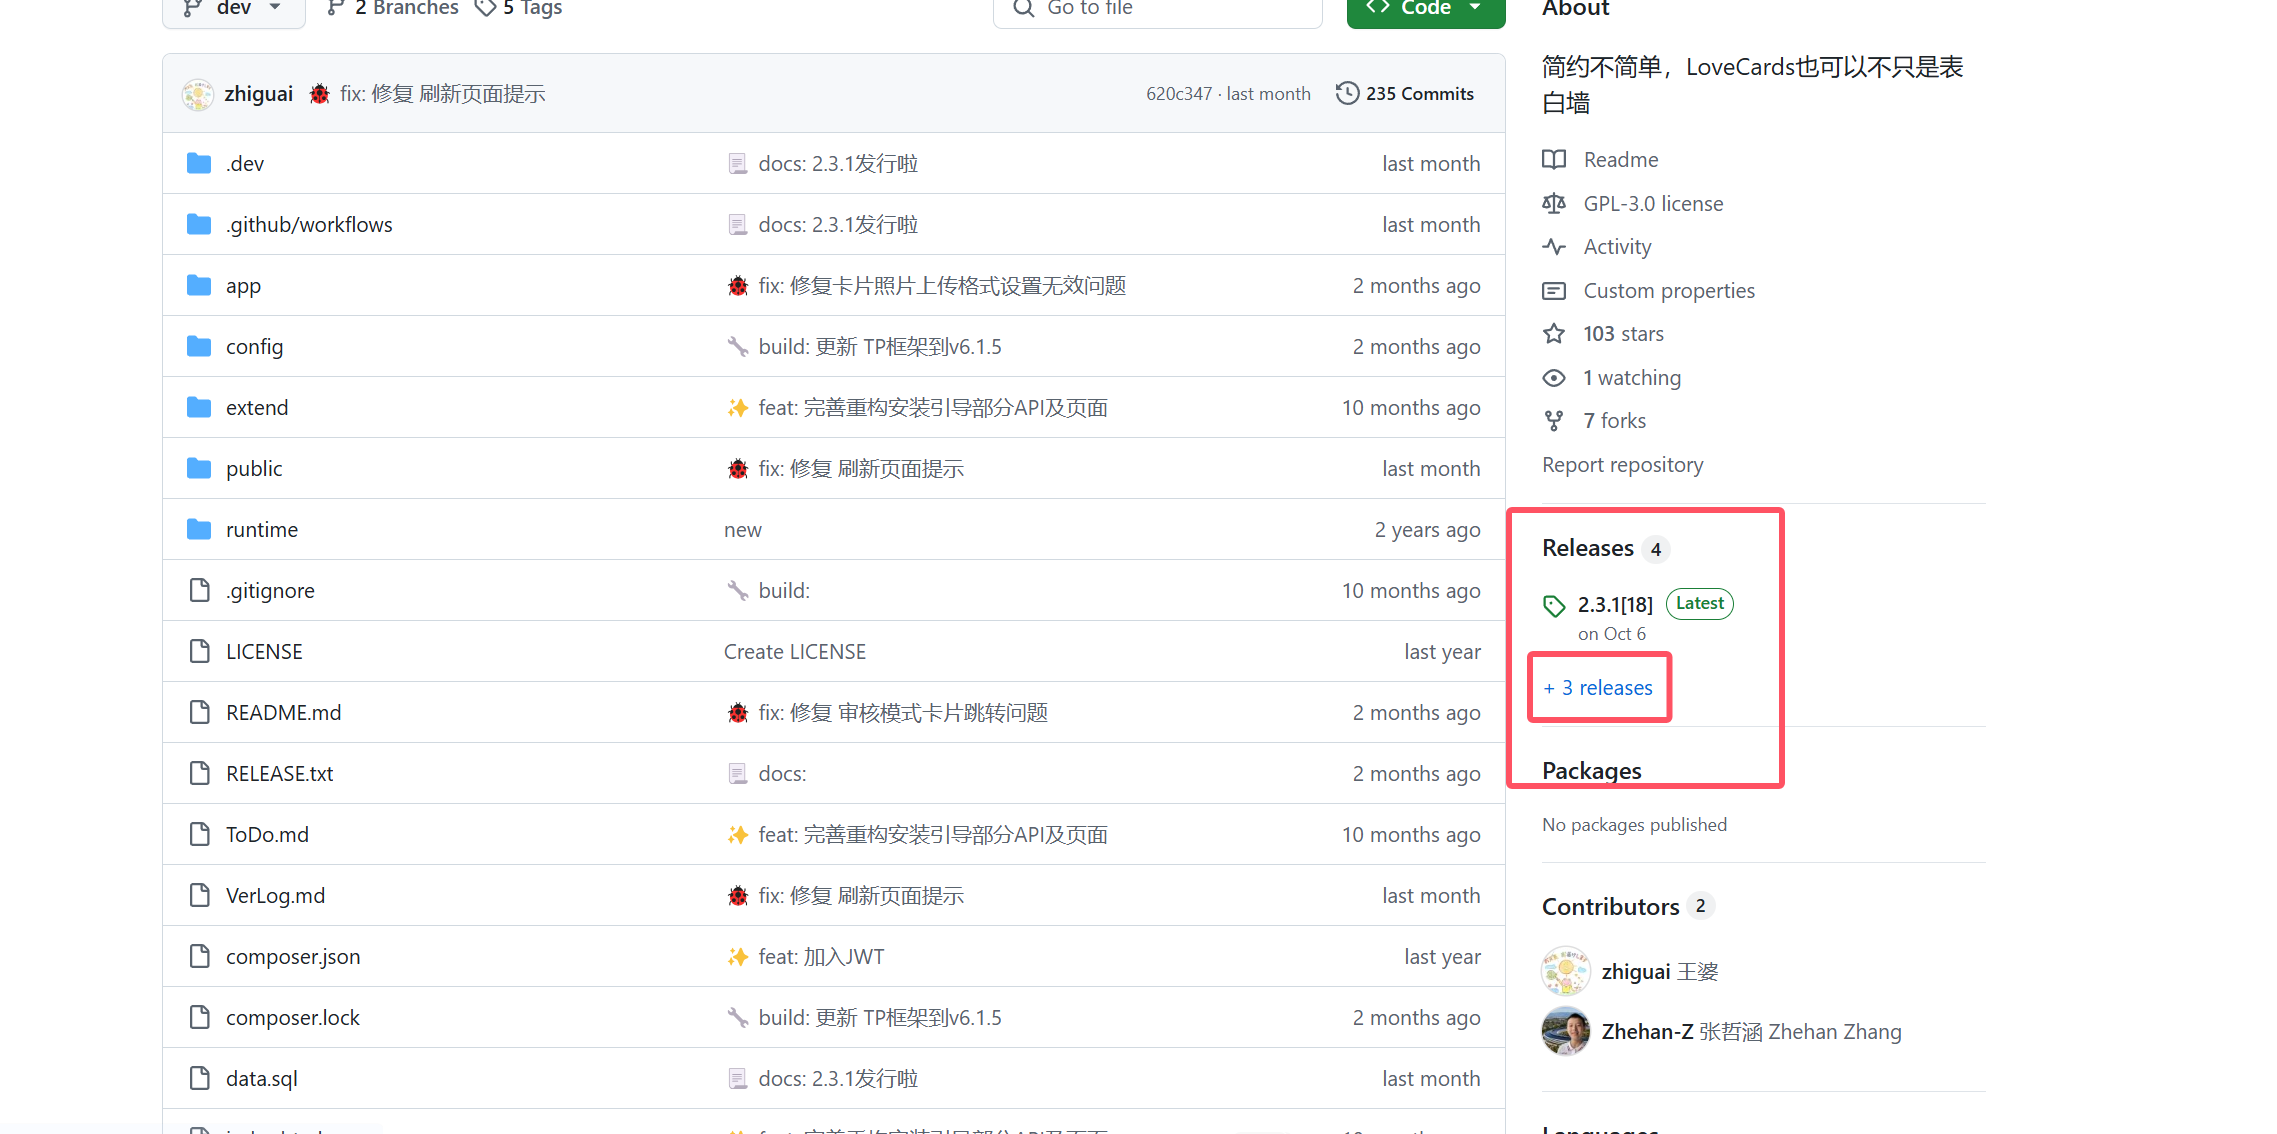Click the 7 forks fork icon
This screenshot has width=2277, height=1134.
click(1554, 421)
